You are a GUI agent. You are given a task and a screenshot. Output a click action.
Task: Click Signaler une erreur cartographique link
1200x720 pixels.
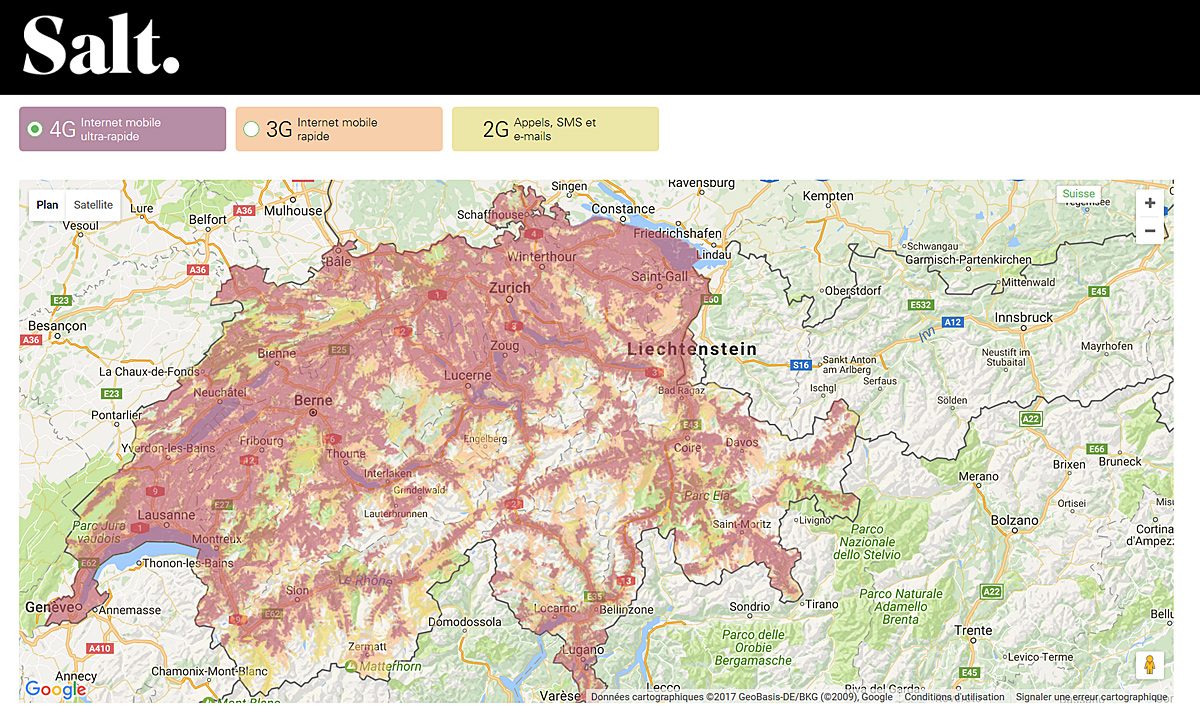(x=1091, y=697)
